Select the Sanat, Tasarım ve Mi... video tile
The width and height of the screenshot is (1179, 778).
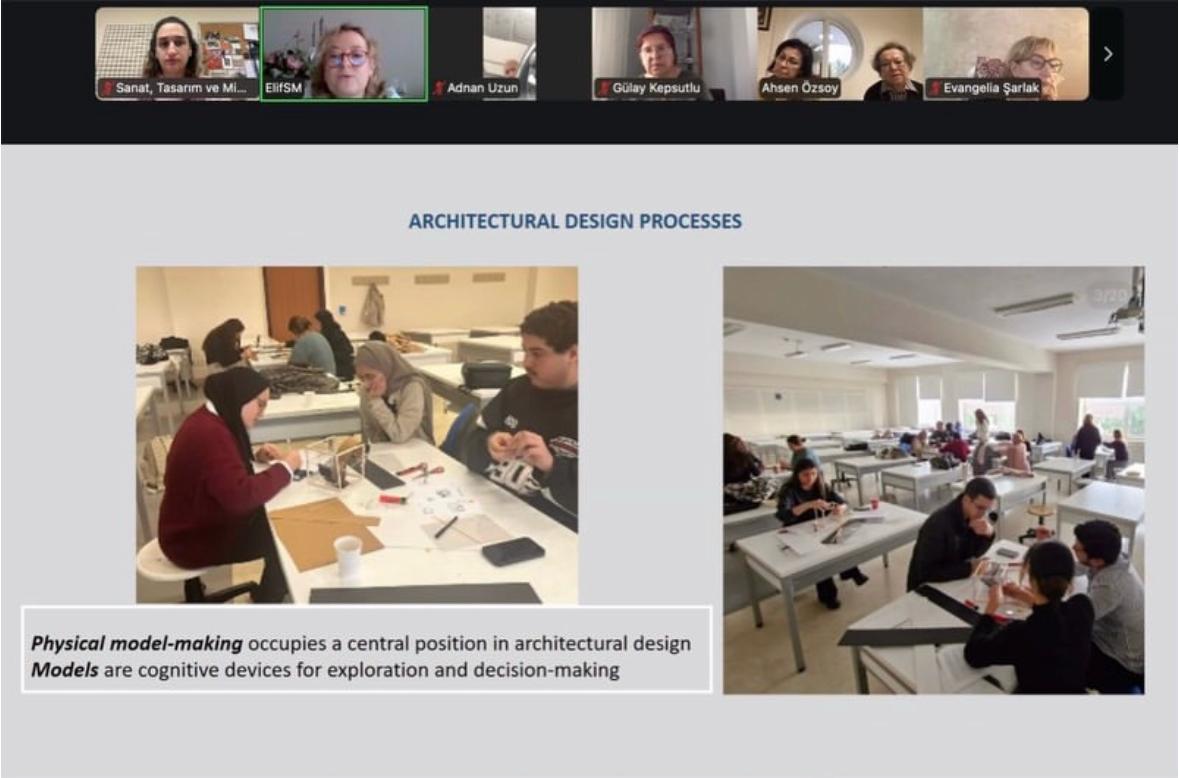pos(177,54)
